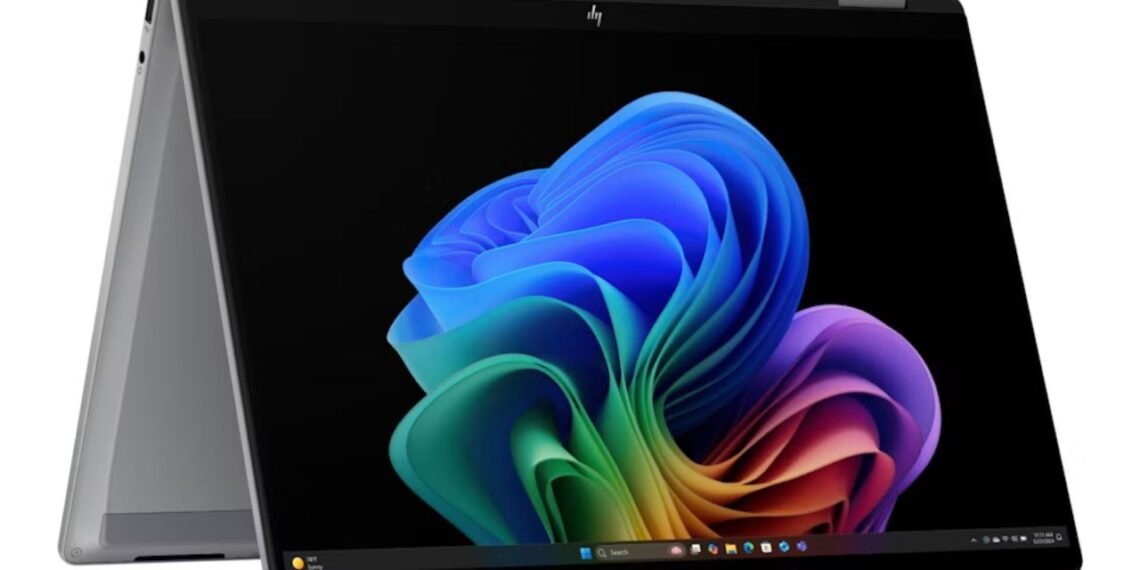Click the taskbar Search box

pyautogui.click(x=641, y=551)
